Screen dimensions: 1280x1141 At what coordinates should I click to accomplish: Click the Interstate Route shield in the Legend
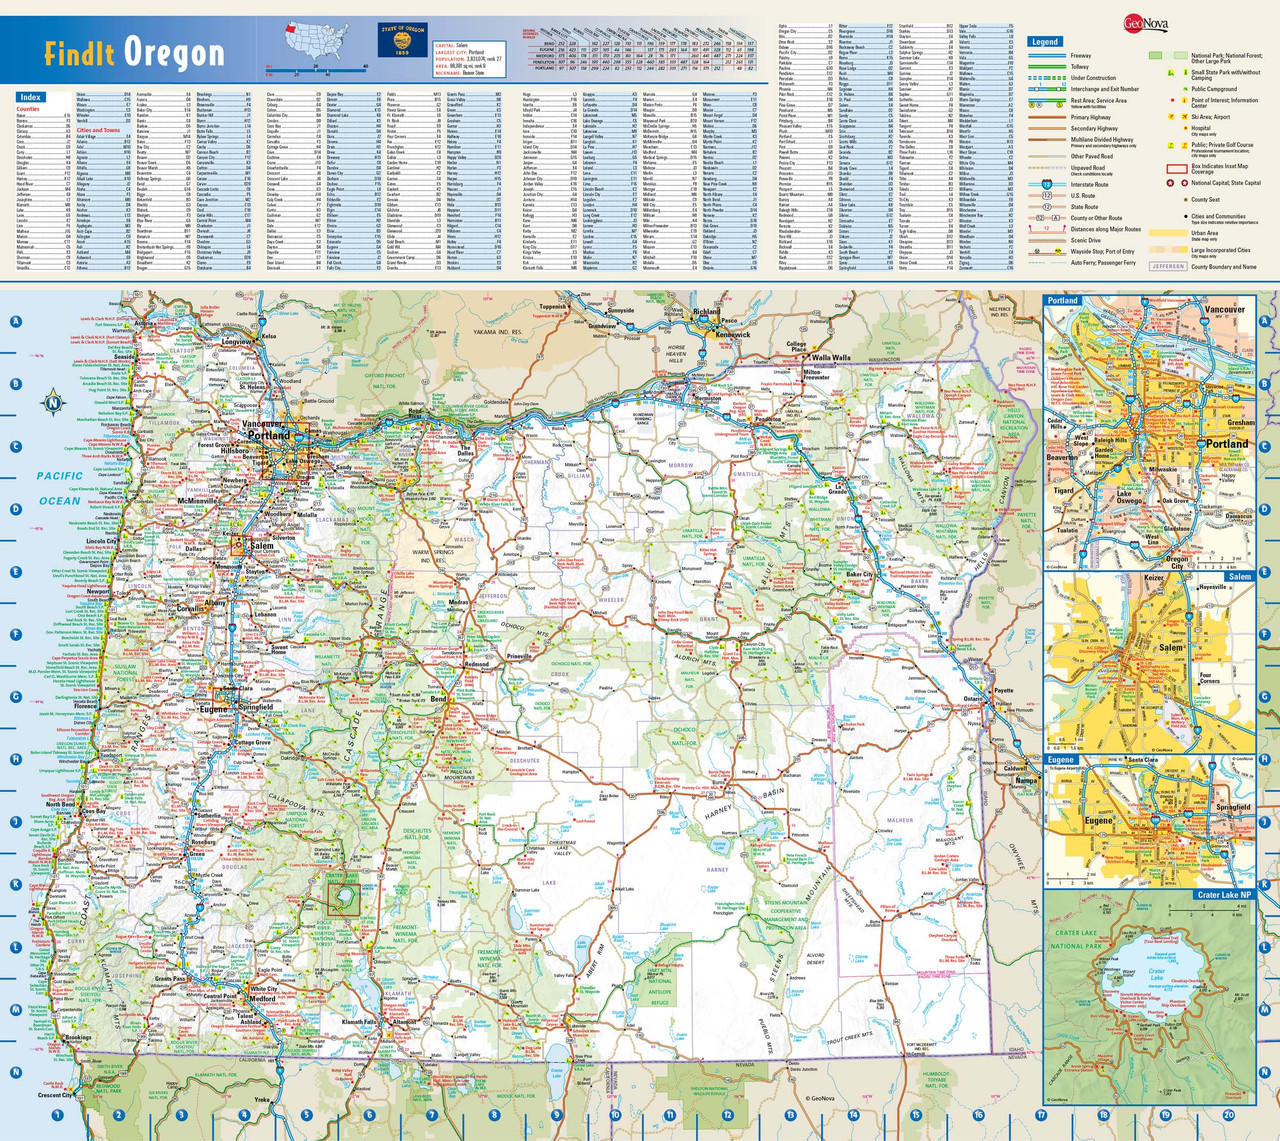click(x=1046, y=184)
